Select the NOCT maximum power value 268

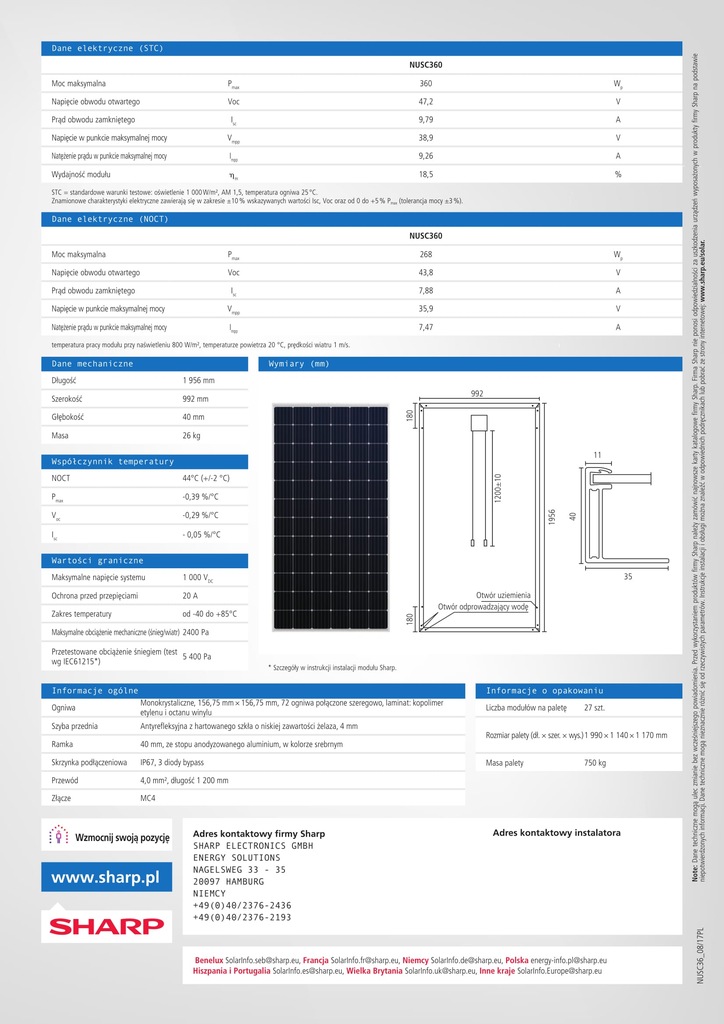pyautogui.click(x=426, y=255)
